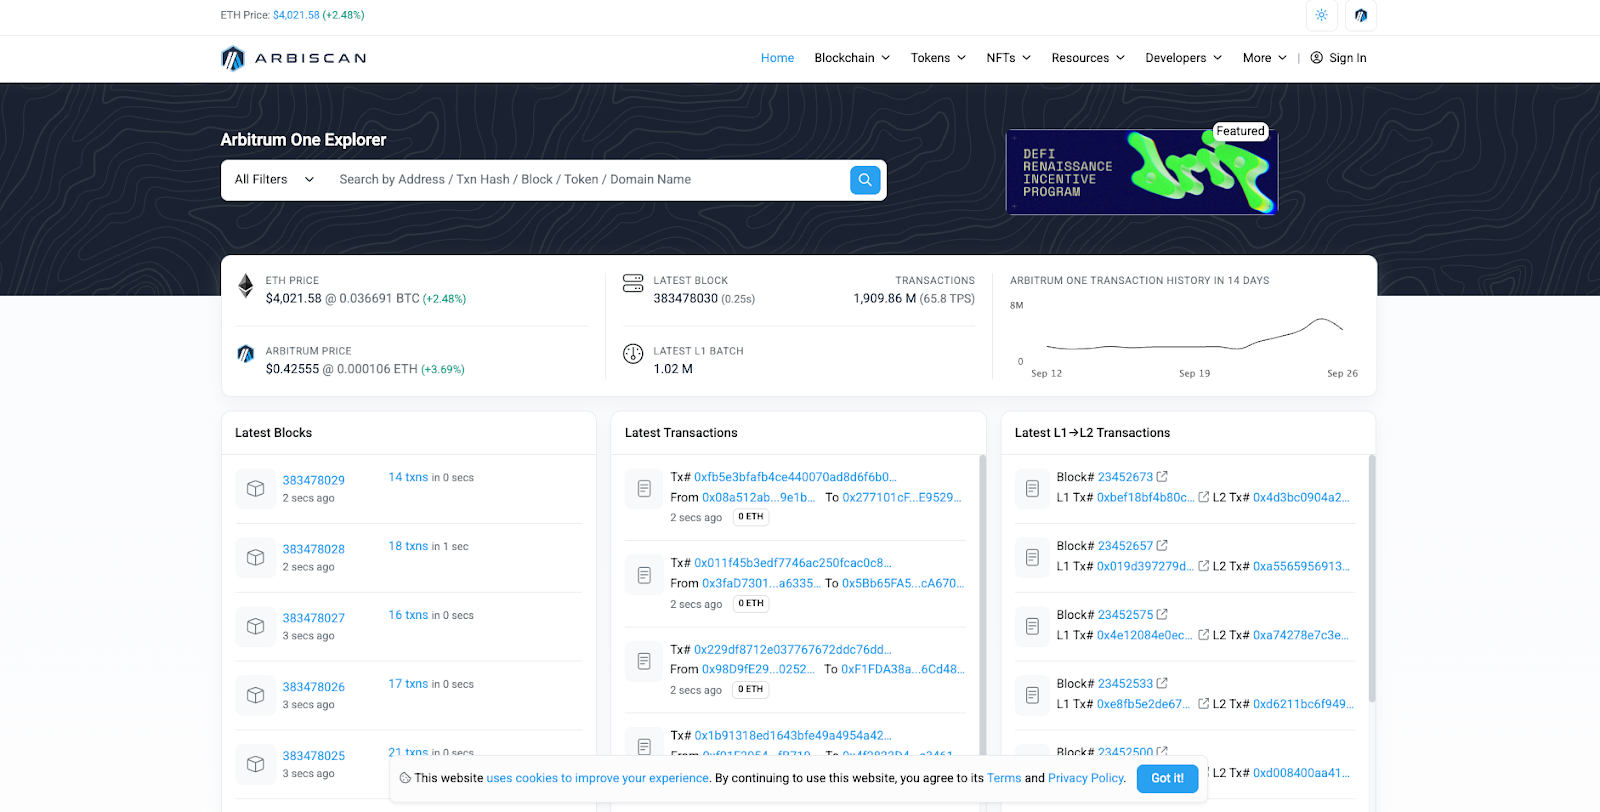Expand the NFTs menu
This screenshot has width=1600, height=812.
click(x=1008, y=58)
